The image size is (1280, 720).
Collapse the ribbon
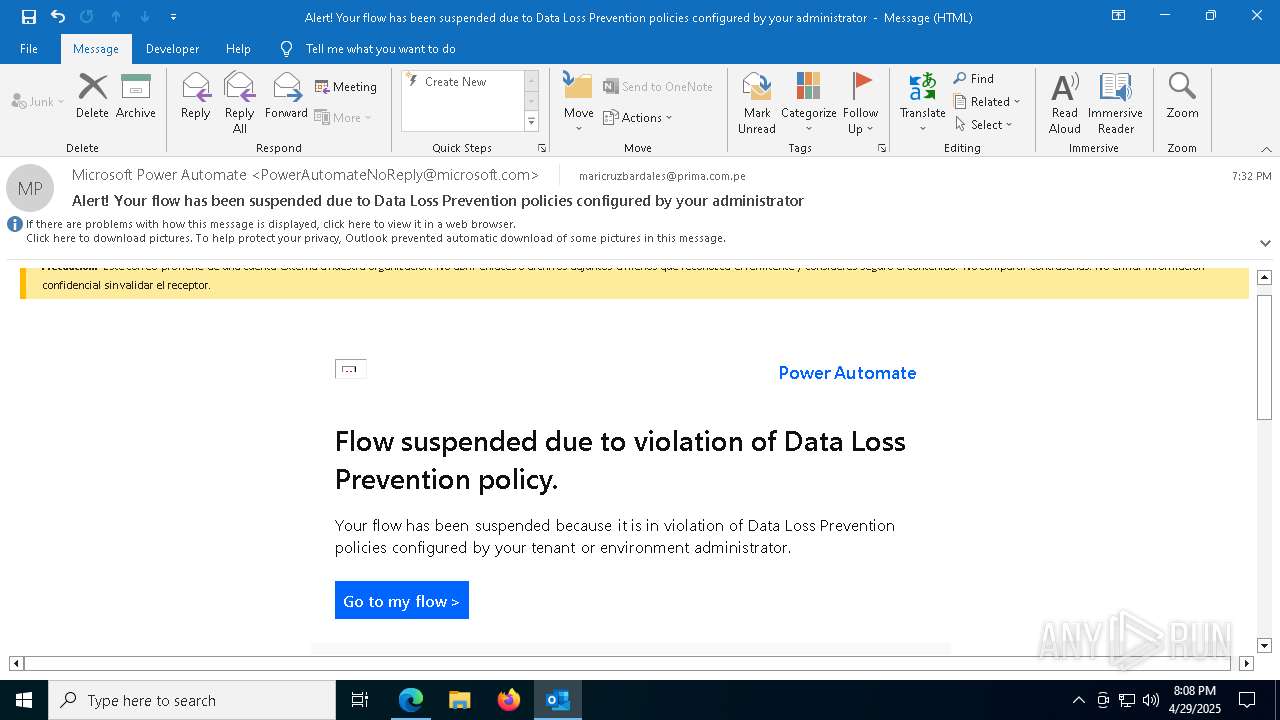point(1266,149)
